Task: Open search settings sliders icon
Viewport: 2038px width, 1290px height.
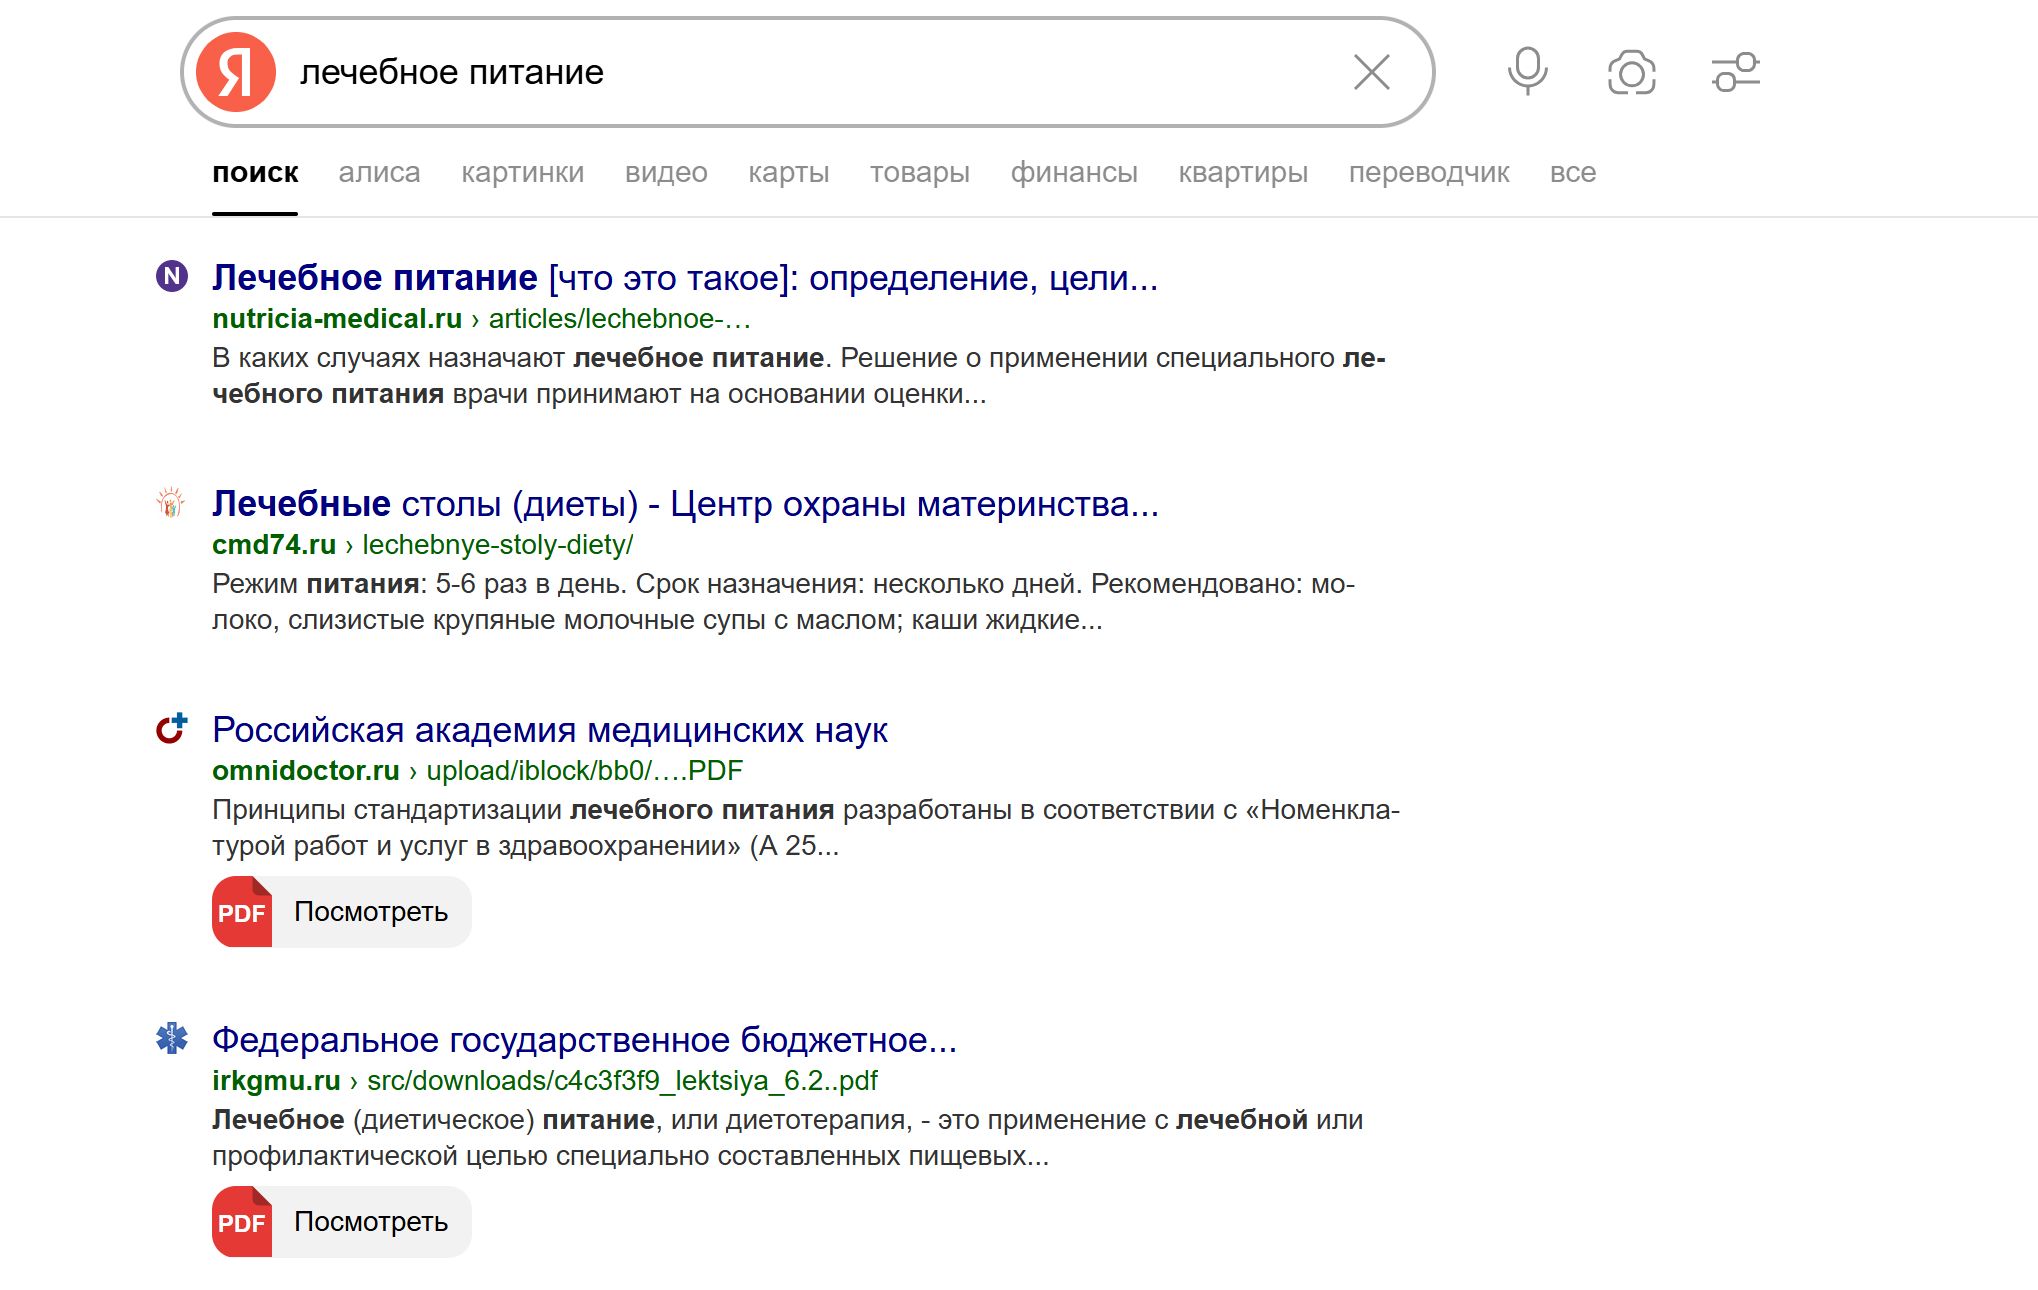Action: [1735, 72]
